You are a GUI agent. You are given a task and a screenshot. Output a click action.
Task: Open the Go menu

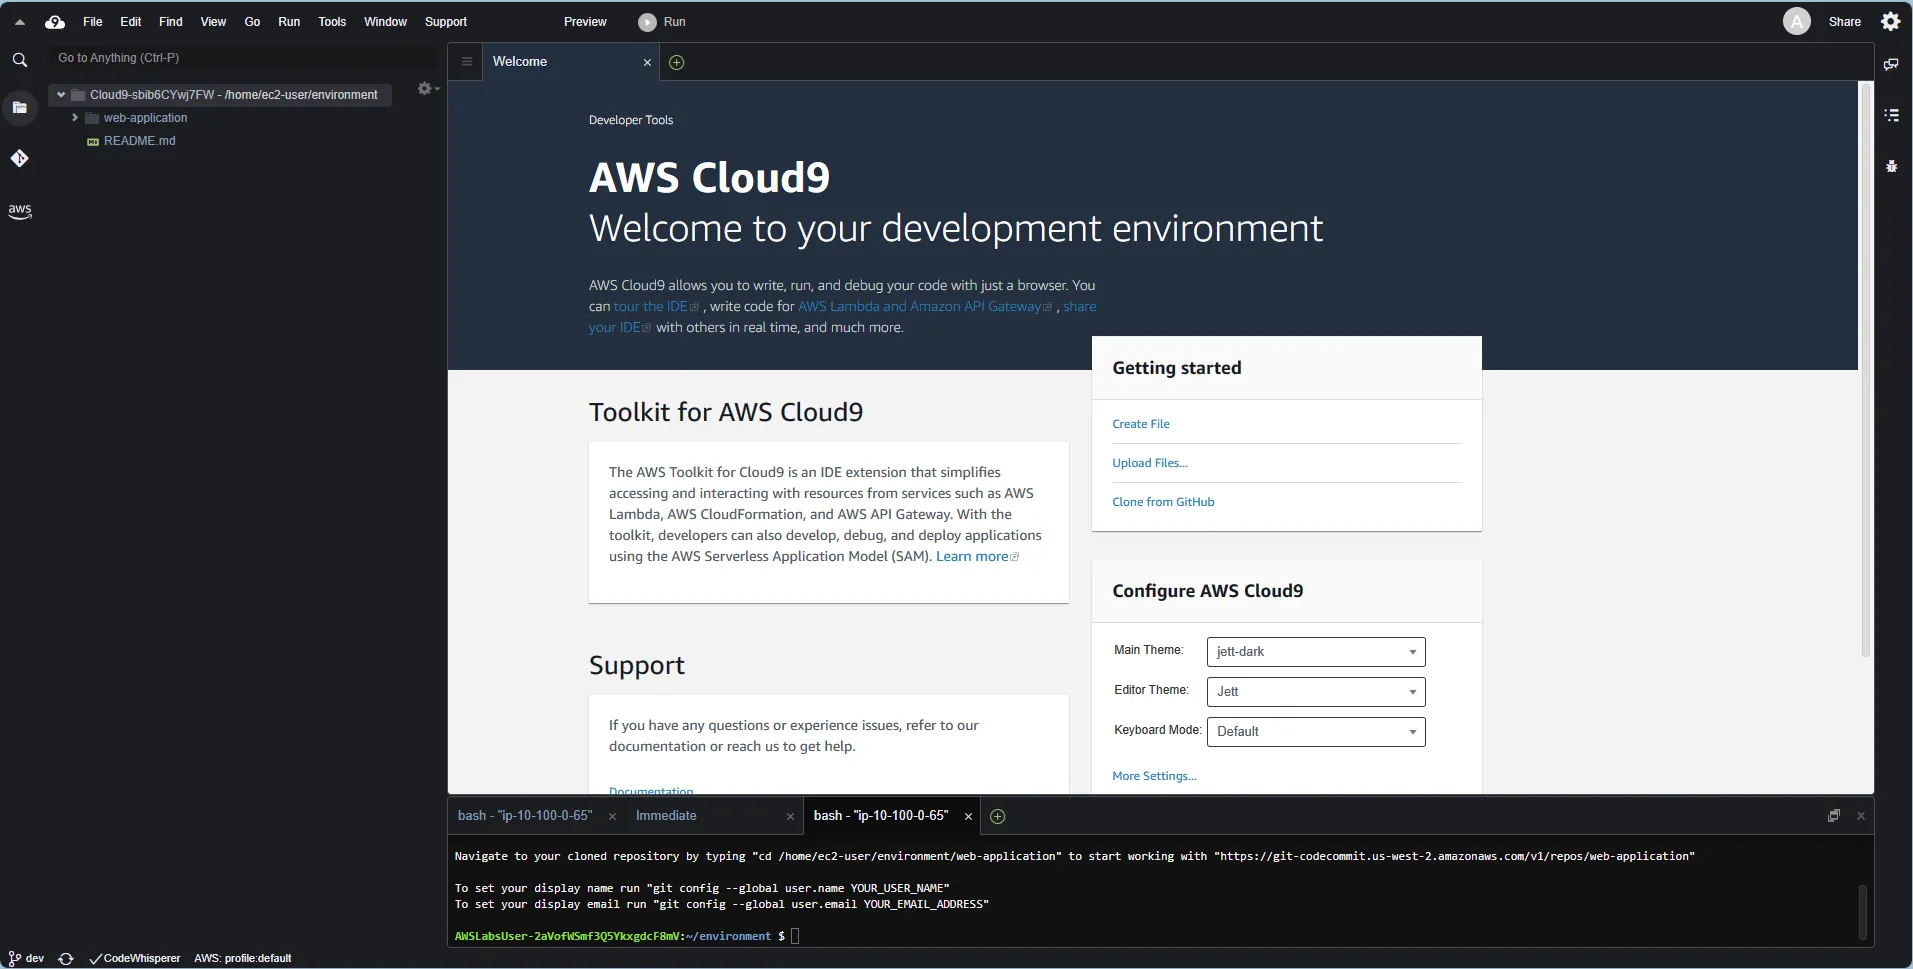tap(252, 22)
